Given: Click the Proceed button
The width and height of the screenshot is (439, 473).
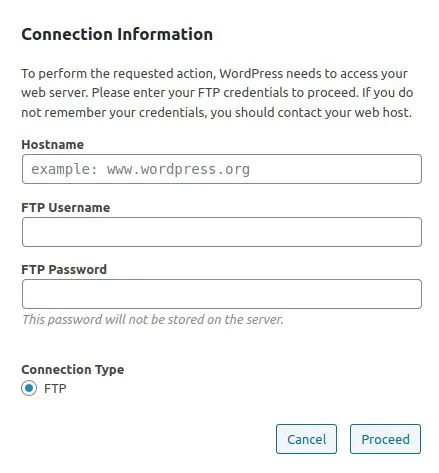Looking at the screenshot, I should (385, 439).
